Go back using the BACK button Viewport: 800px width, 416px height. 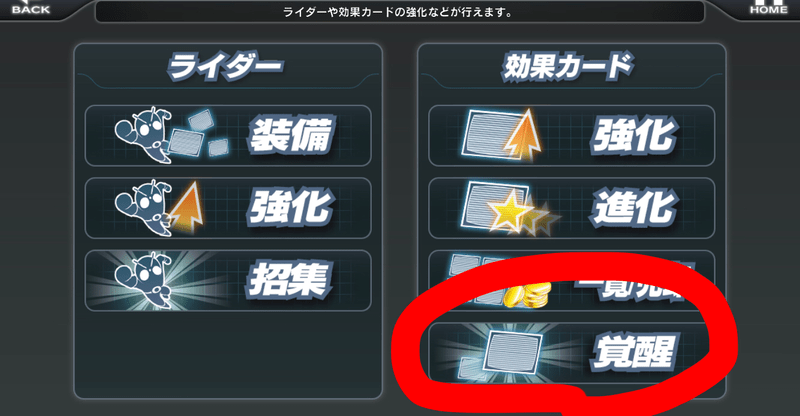click(x=31, y=8)
